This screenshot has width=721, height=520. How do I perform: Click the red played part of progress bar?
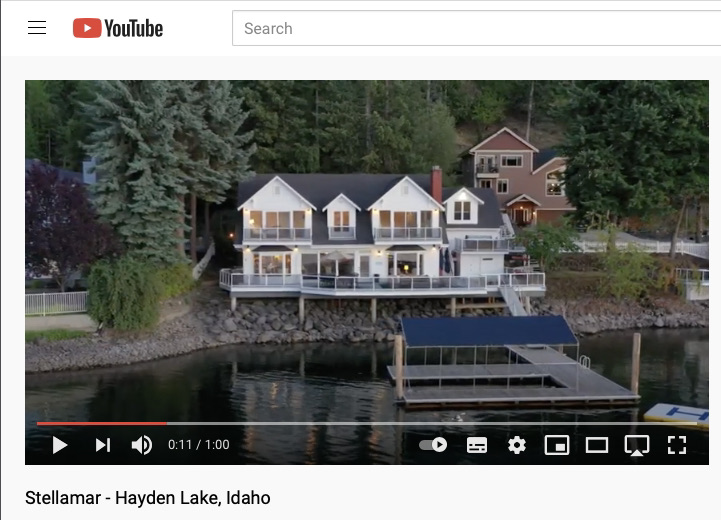tap(102, 423)
